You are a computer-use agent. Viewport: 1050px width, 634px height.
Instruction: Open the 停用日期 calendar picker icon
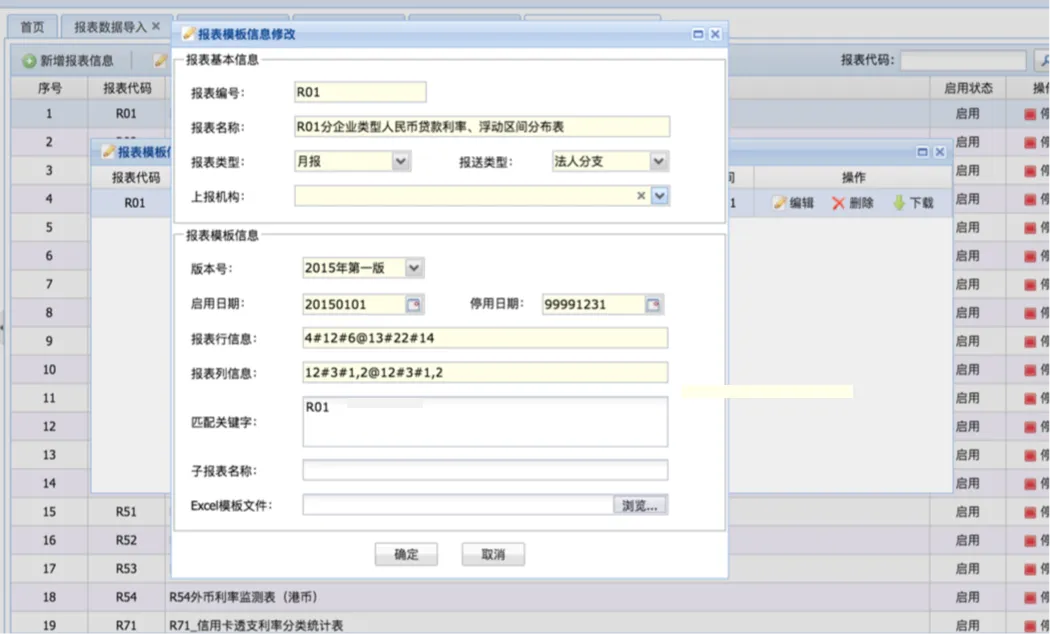pos(654,305)
